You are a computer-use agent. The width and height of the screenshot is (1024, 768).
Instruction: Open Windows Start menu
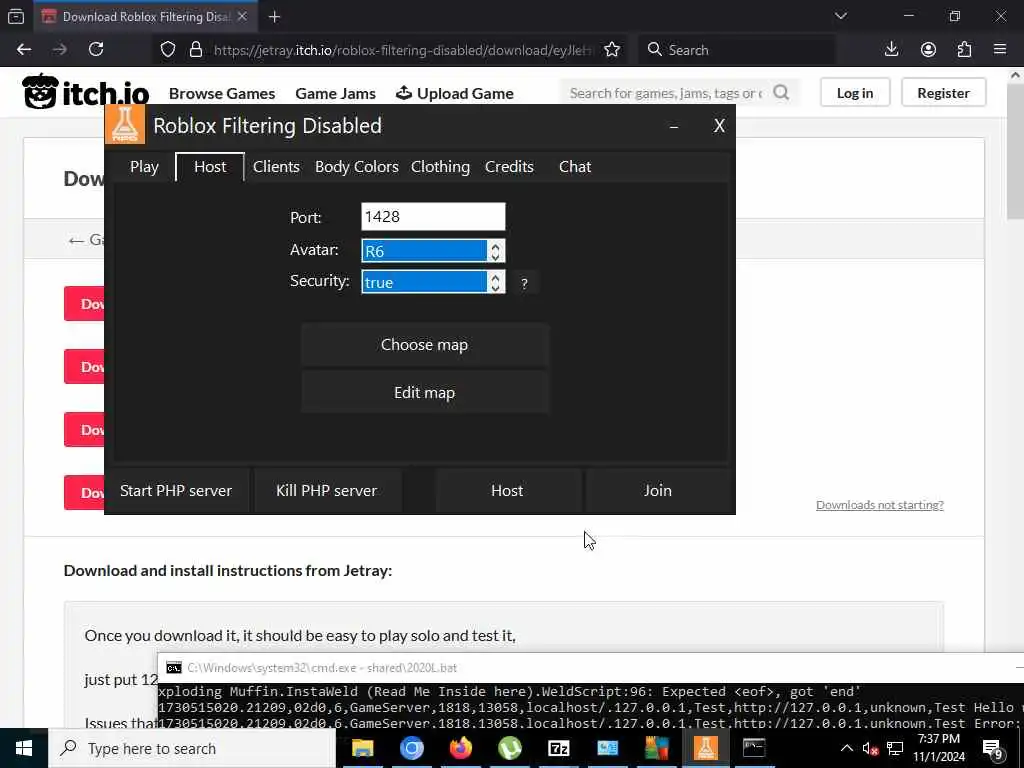click(x=24, y=748)
